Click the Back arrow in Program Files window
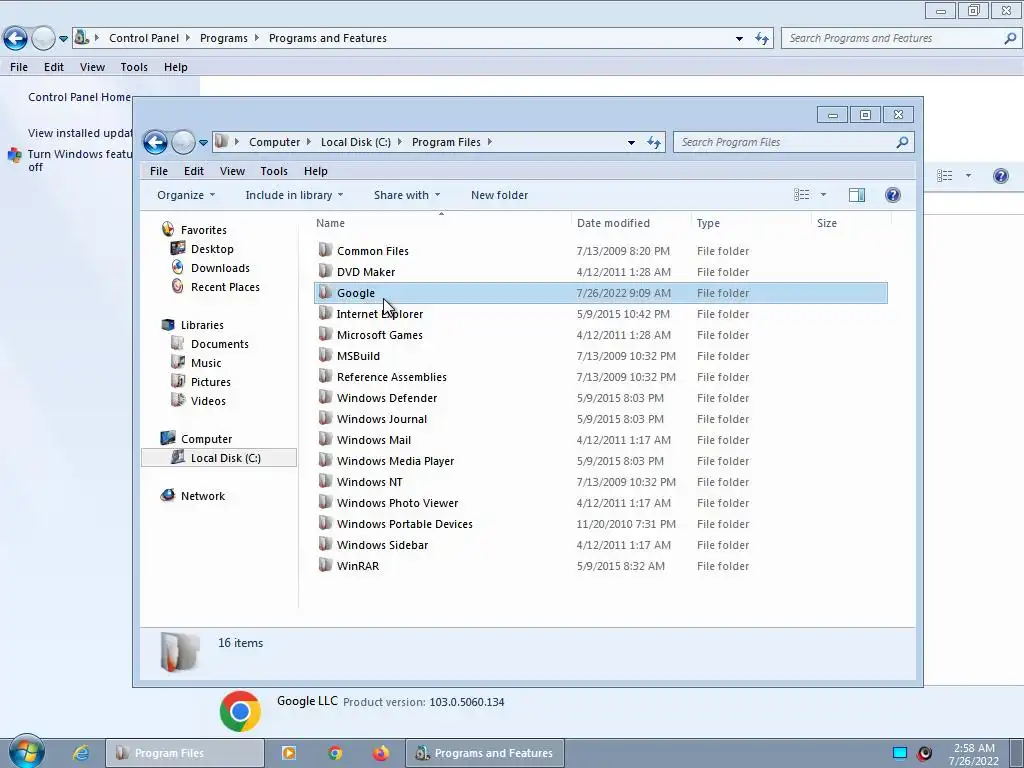The width and height of the screenshot is (1024, 768). point(155,142)
